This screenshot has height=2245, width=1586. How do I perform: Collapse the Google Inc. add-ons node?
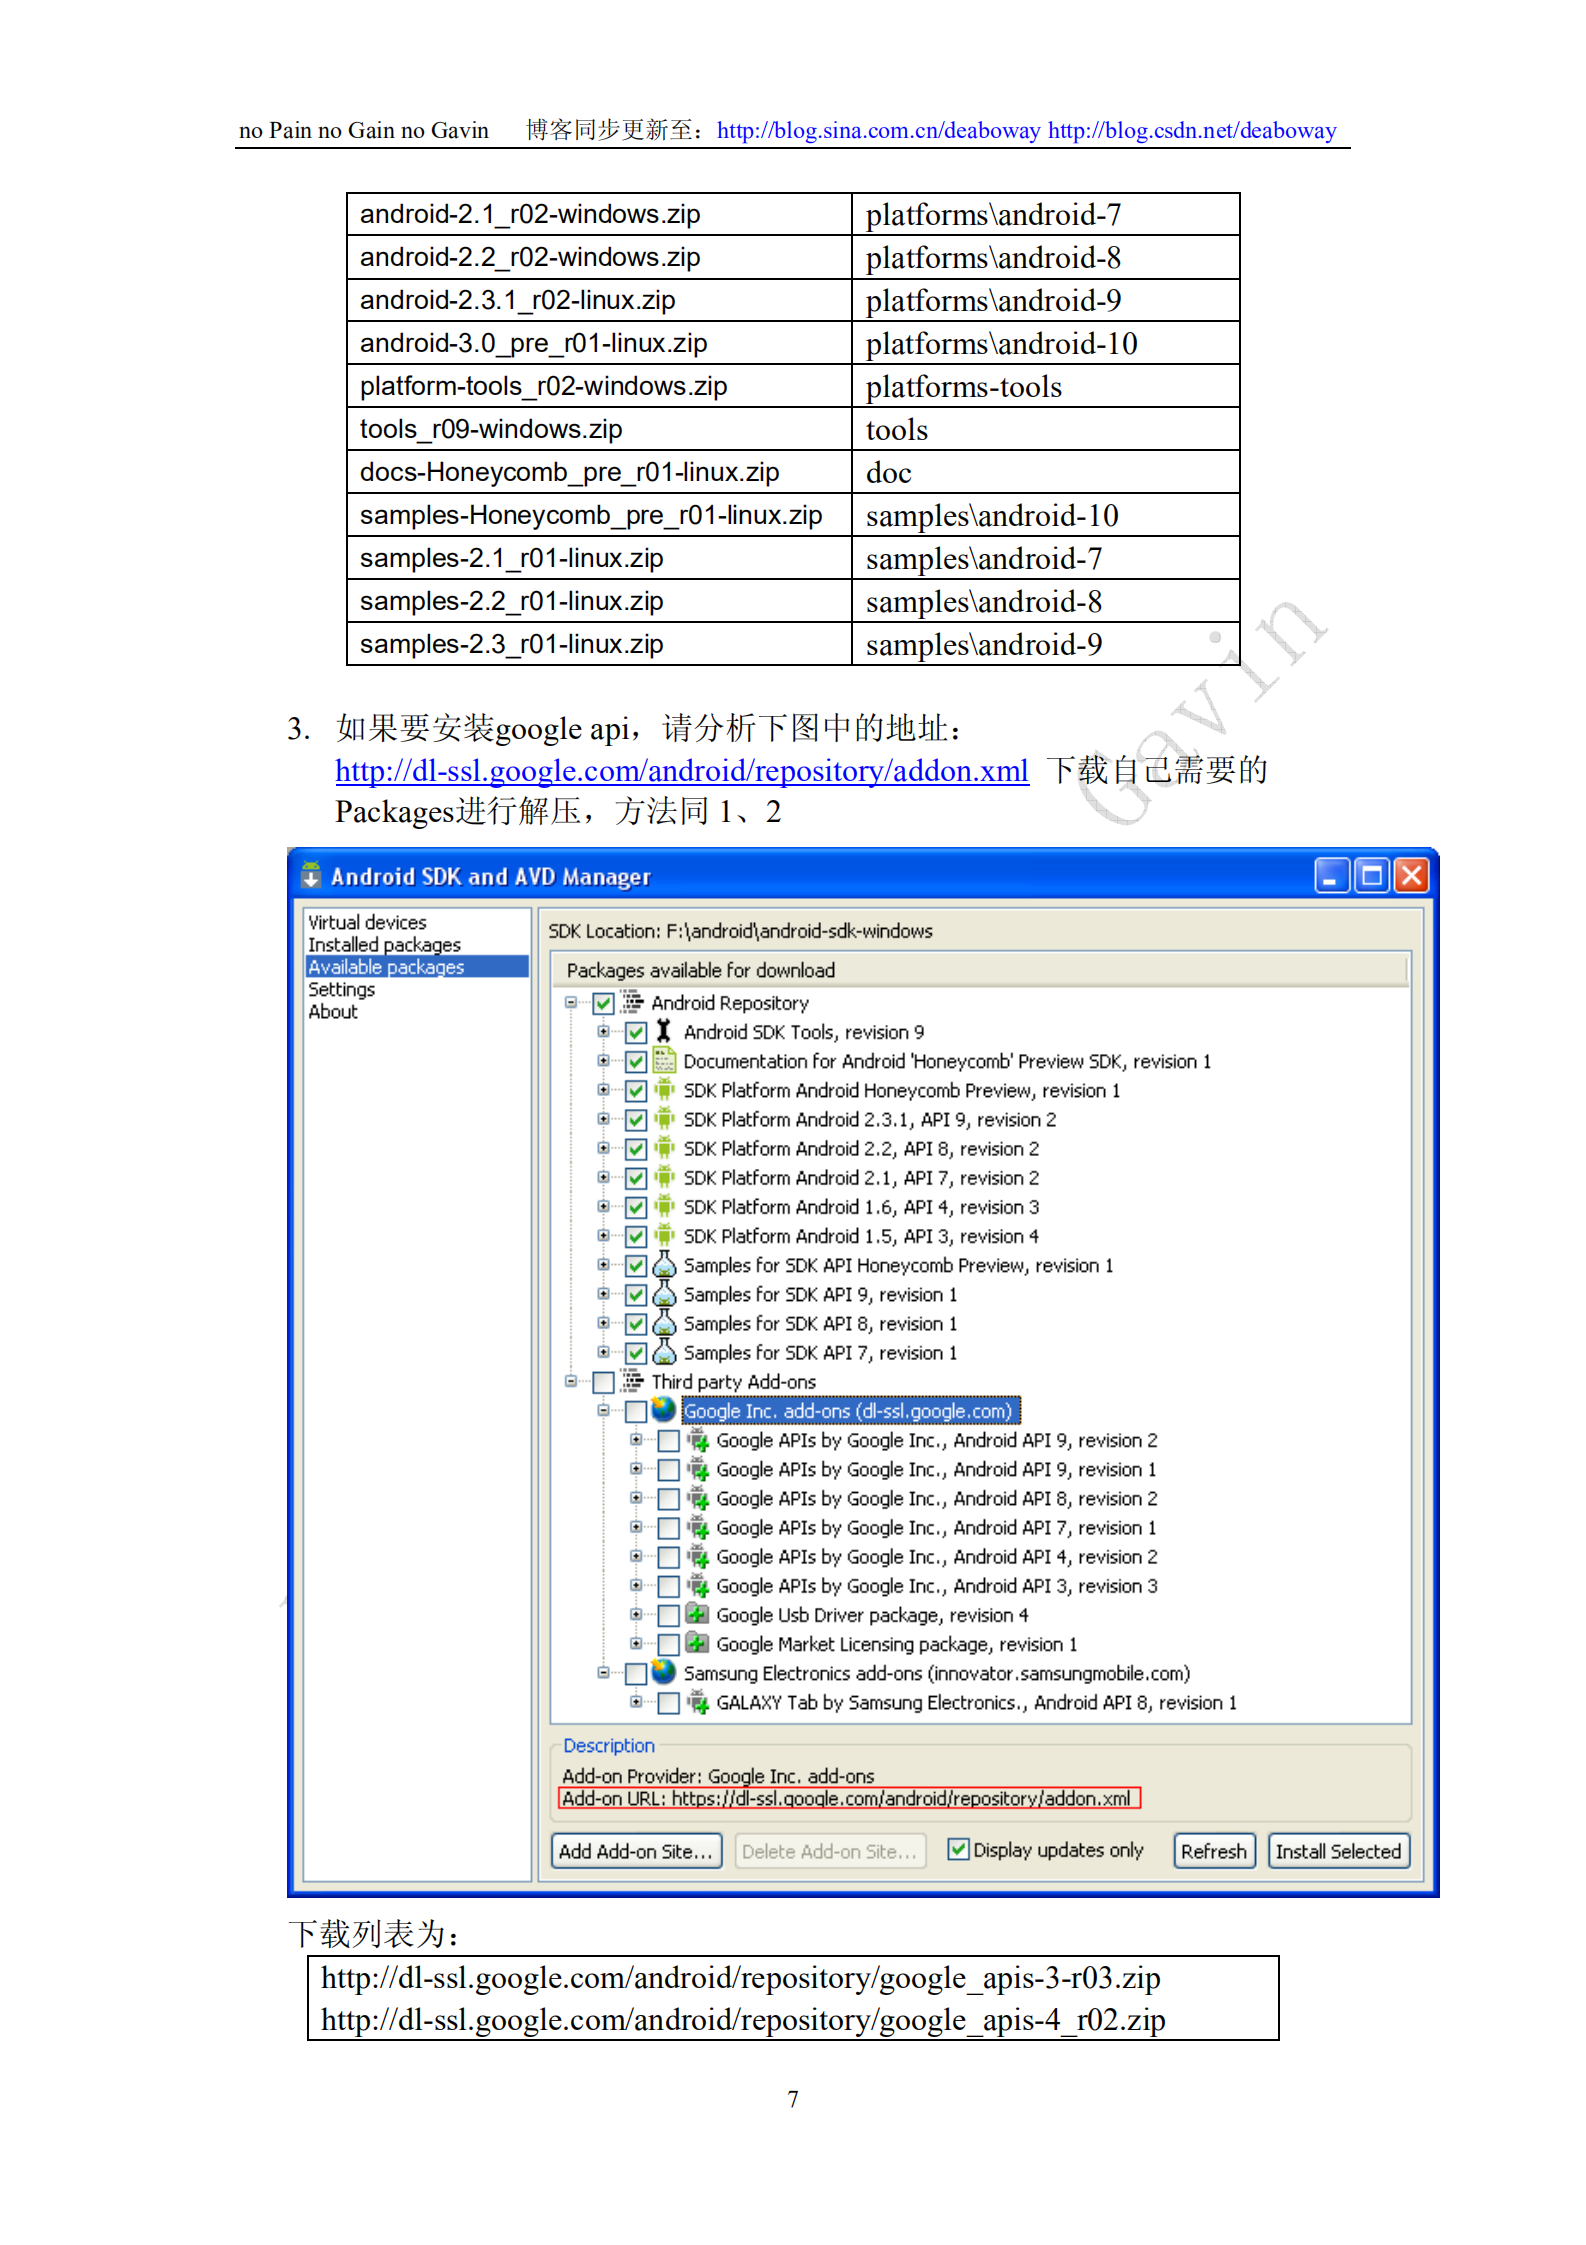pos(603,1409)
